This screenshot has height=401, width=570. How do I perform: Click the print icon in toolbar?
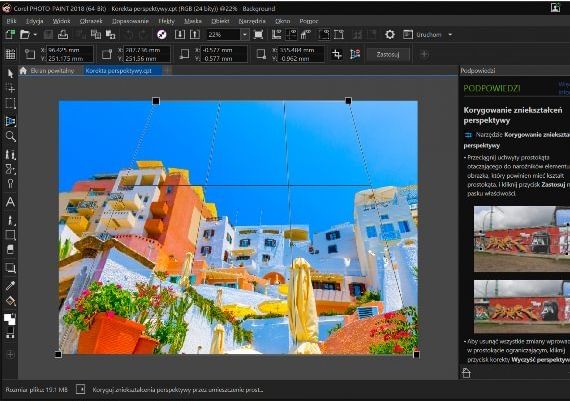pos(63,35)
